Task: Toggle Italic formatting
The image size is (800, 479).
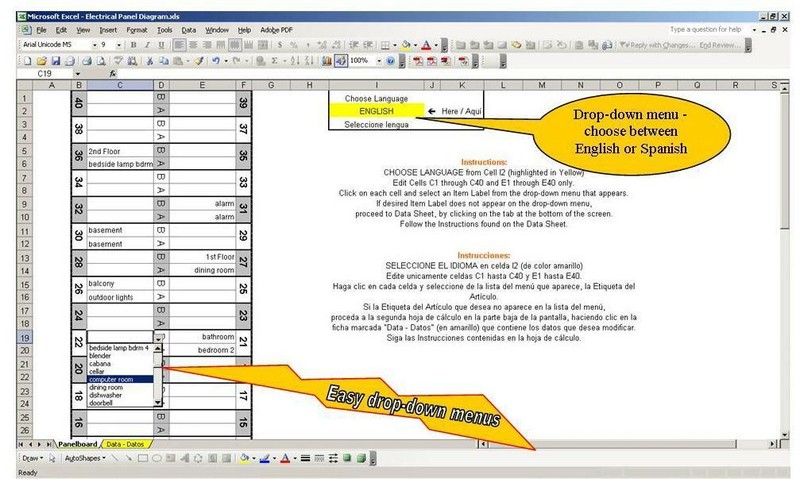Action: [x=147, y=45]
